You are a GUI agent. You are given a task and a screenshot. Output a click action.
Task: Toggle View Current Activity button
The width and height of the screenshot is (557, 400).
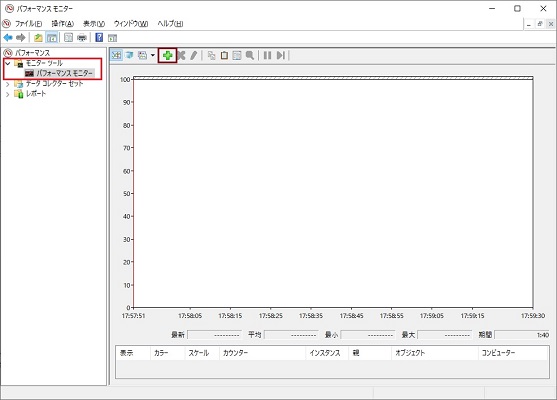116,55
